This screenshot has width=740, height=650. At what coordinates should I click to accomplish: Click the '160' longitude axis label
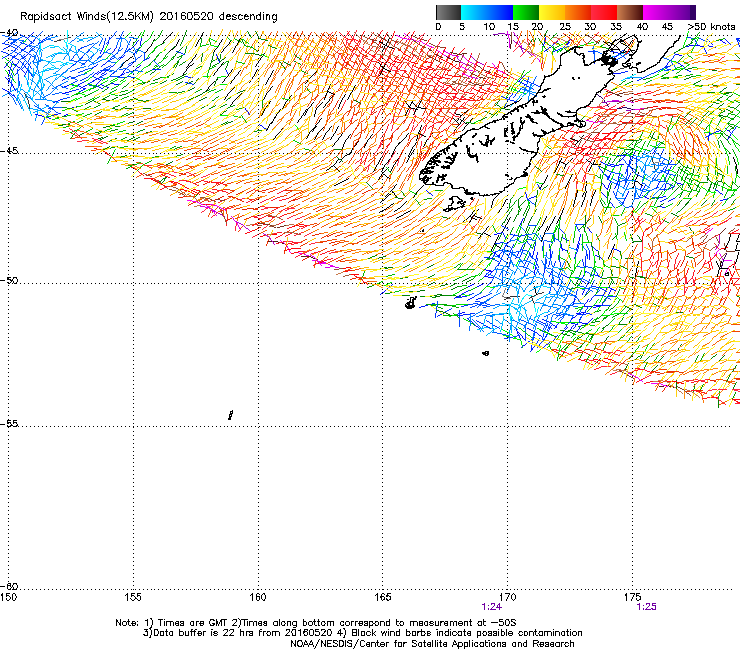[x=258, y=598]
